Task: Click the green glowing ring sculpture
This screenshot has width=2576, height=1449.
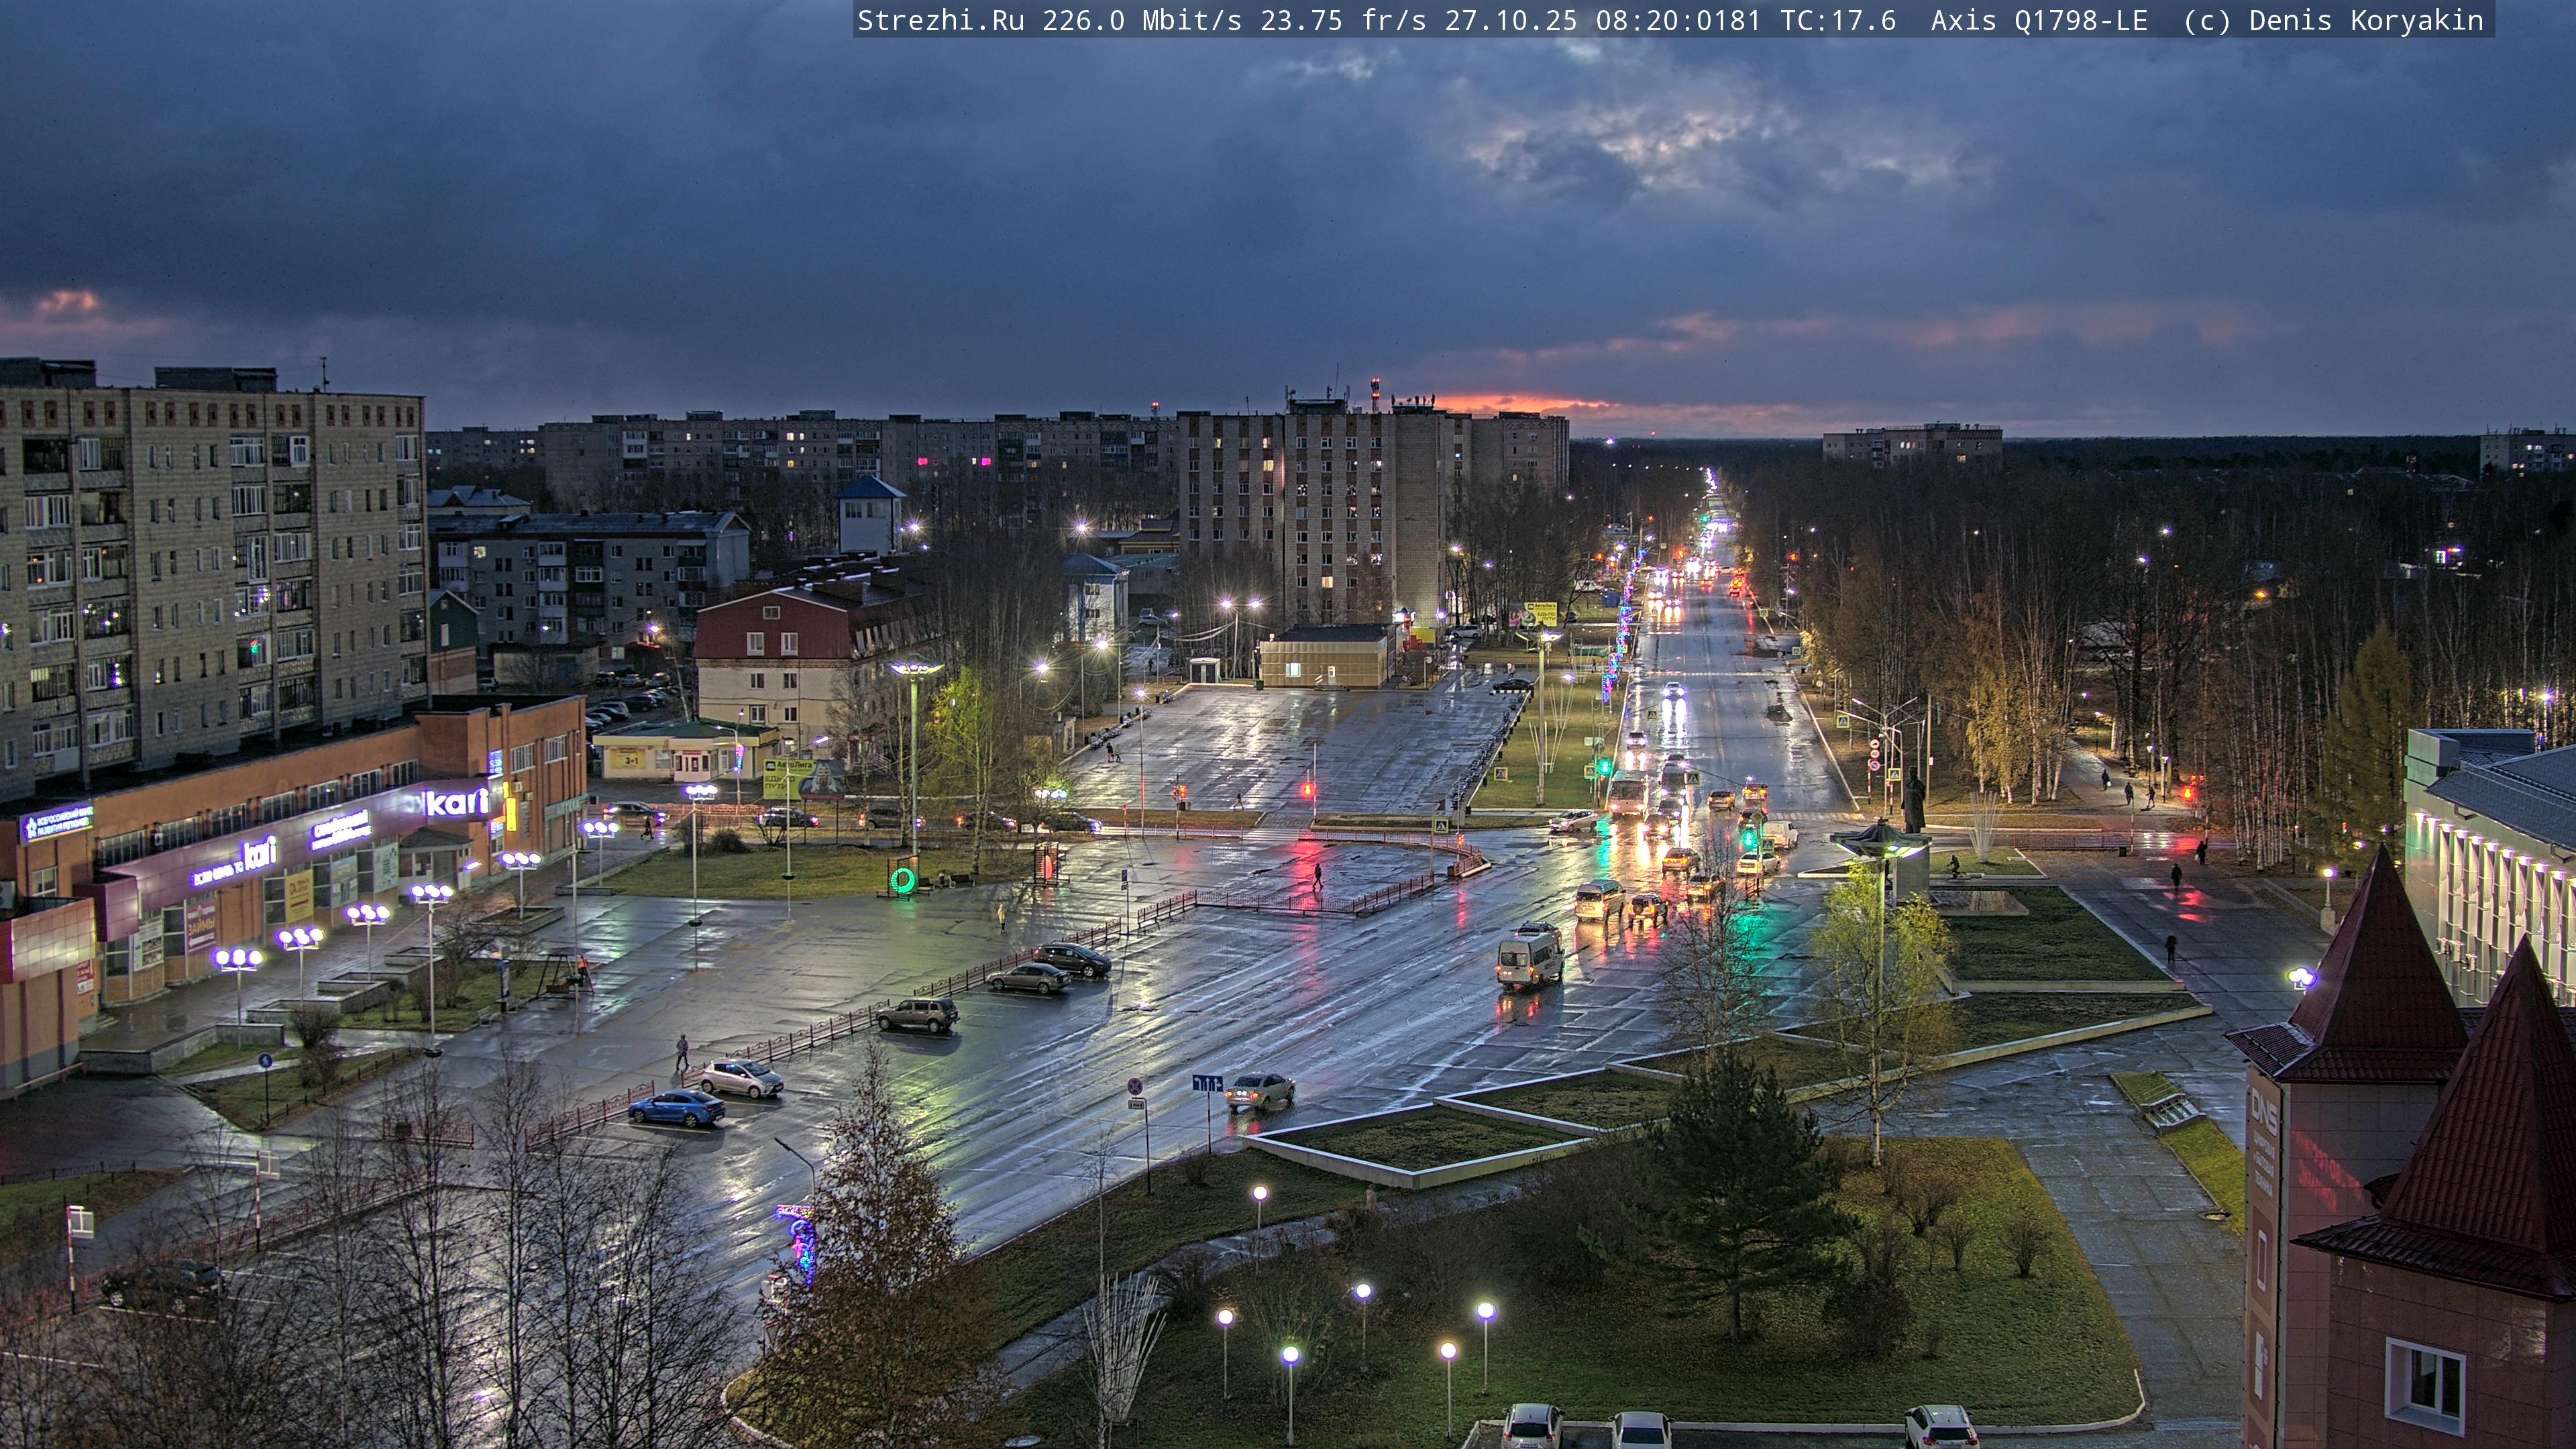Action: point(902,880)
